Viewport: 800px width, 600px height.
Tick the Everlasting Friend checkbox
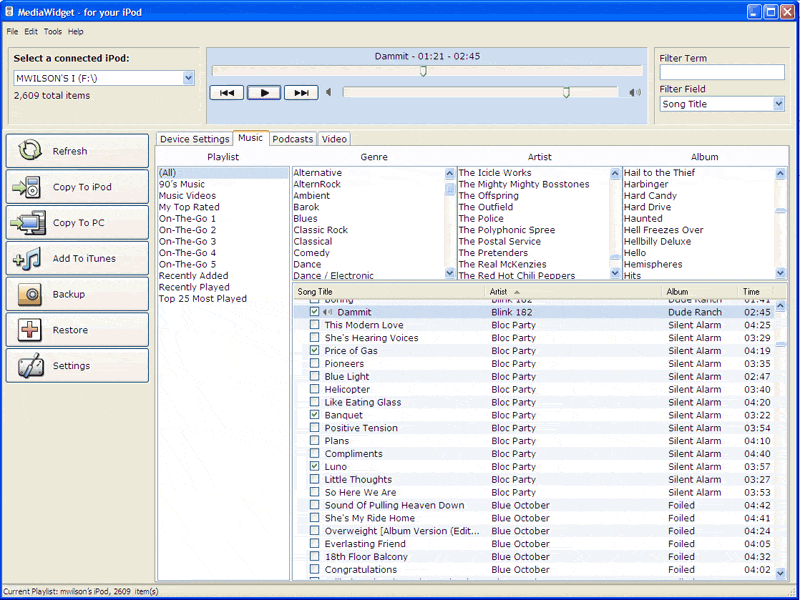[x=315, y=543]
